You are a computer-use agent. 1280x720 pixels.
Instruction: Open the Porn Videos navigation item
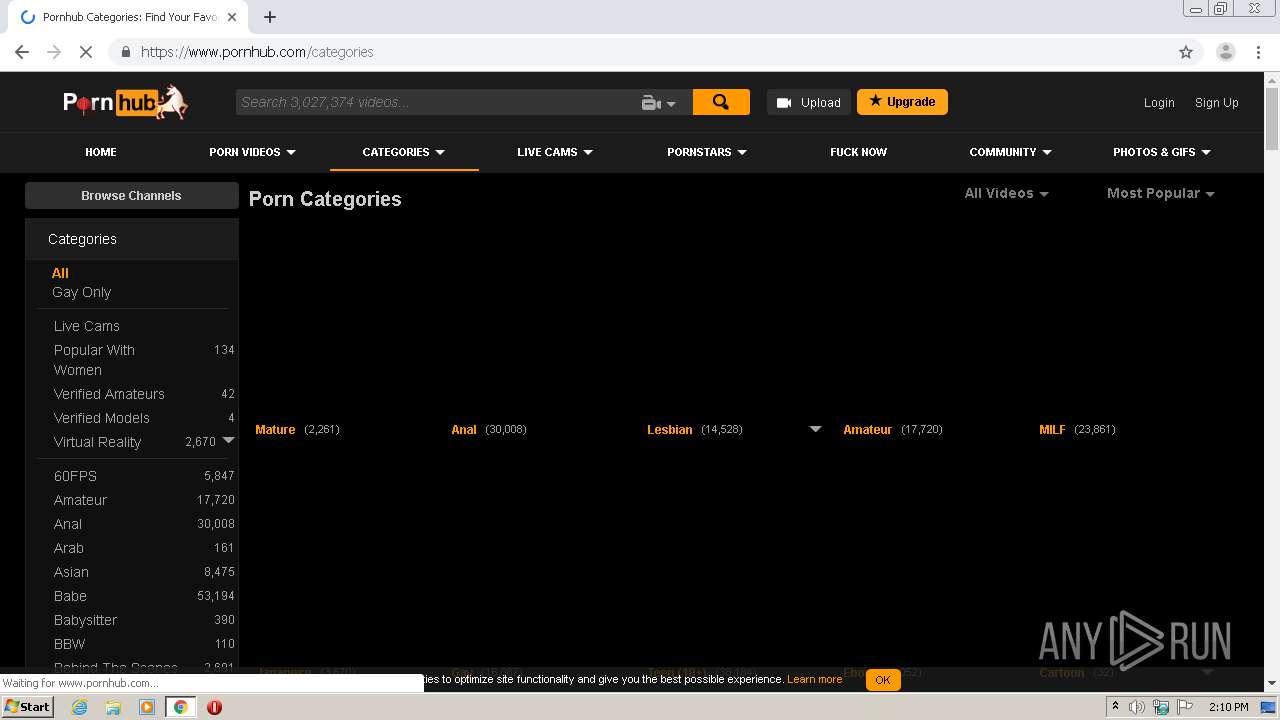[252, 152]
